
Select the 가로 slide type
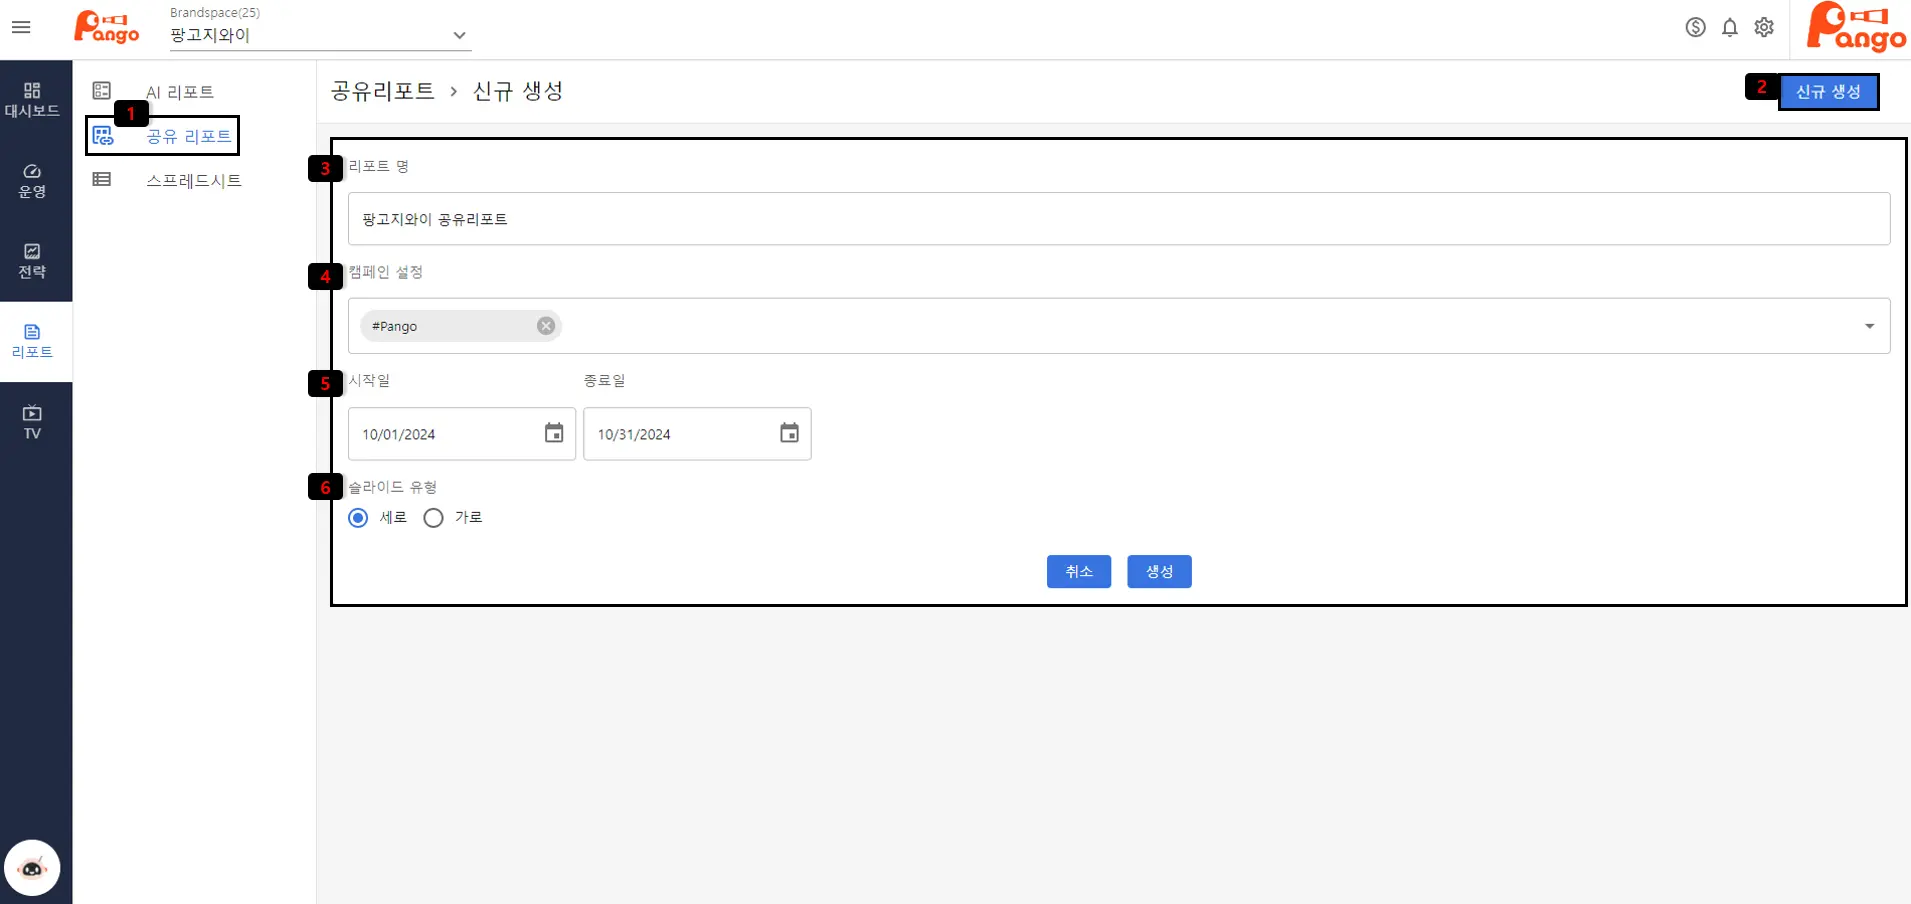[433, 518]
